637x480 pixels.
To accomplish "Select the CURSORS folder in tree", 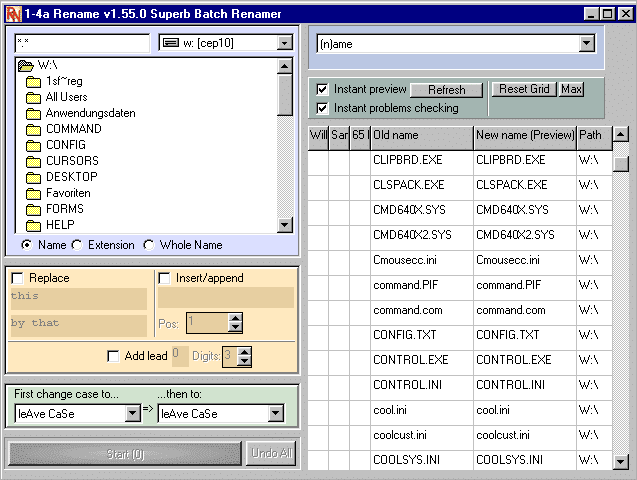I will coord(72,161).
